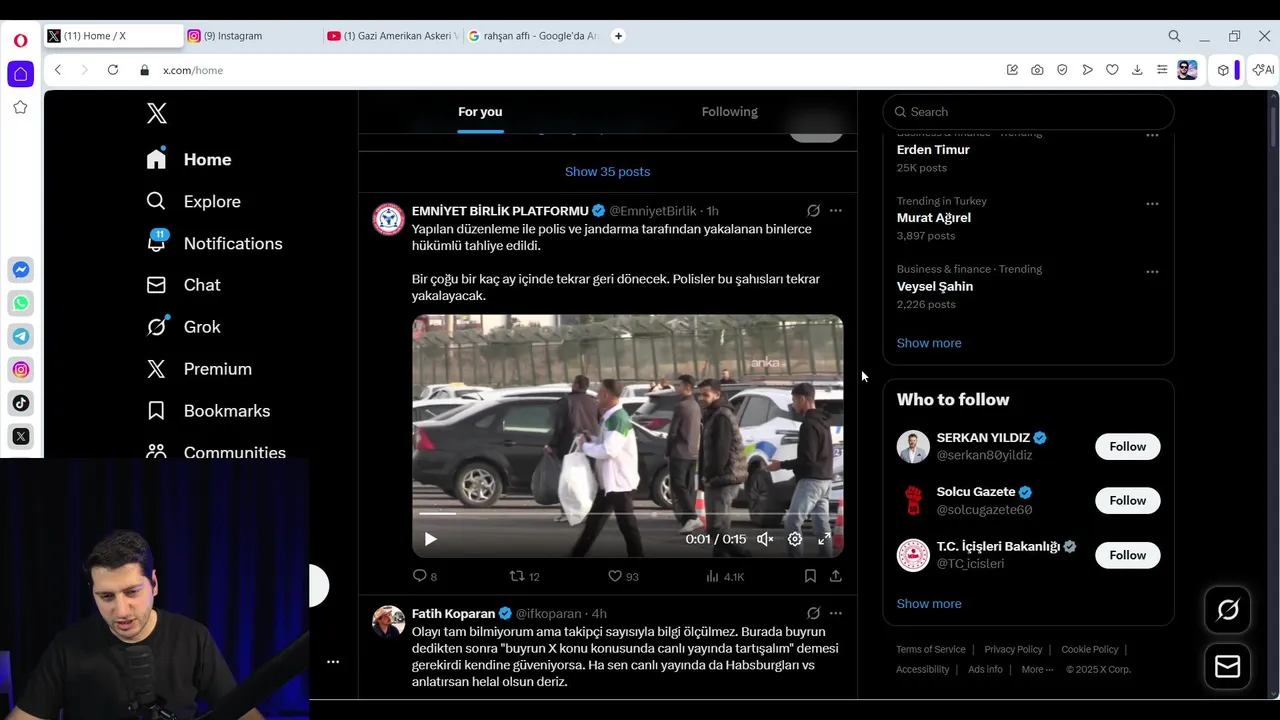Screen dimensions: 1280x720
Task: Follow T.C. İçişleri Bakanlığı
Action: click(1127, 555)
